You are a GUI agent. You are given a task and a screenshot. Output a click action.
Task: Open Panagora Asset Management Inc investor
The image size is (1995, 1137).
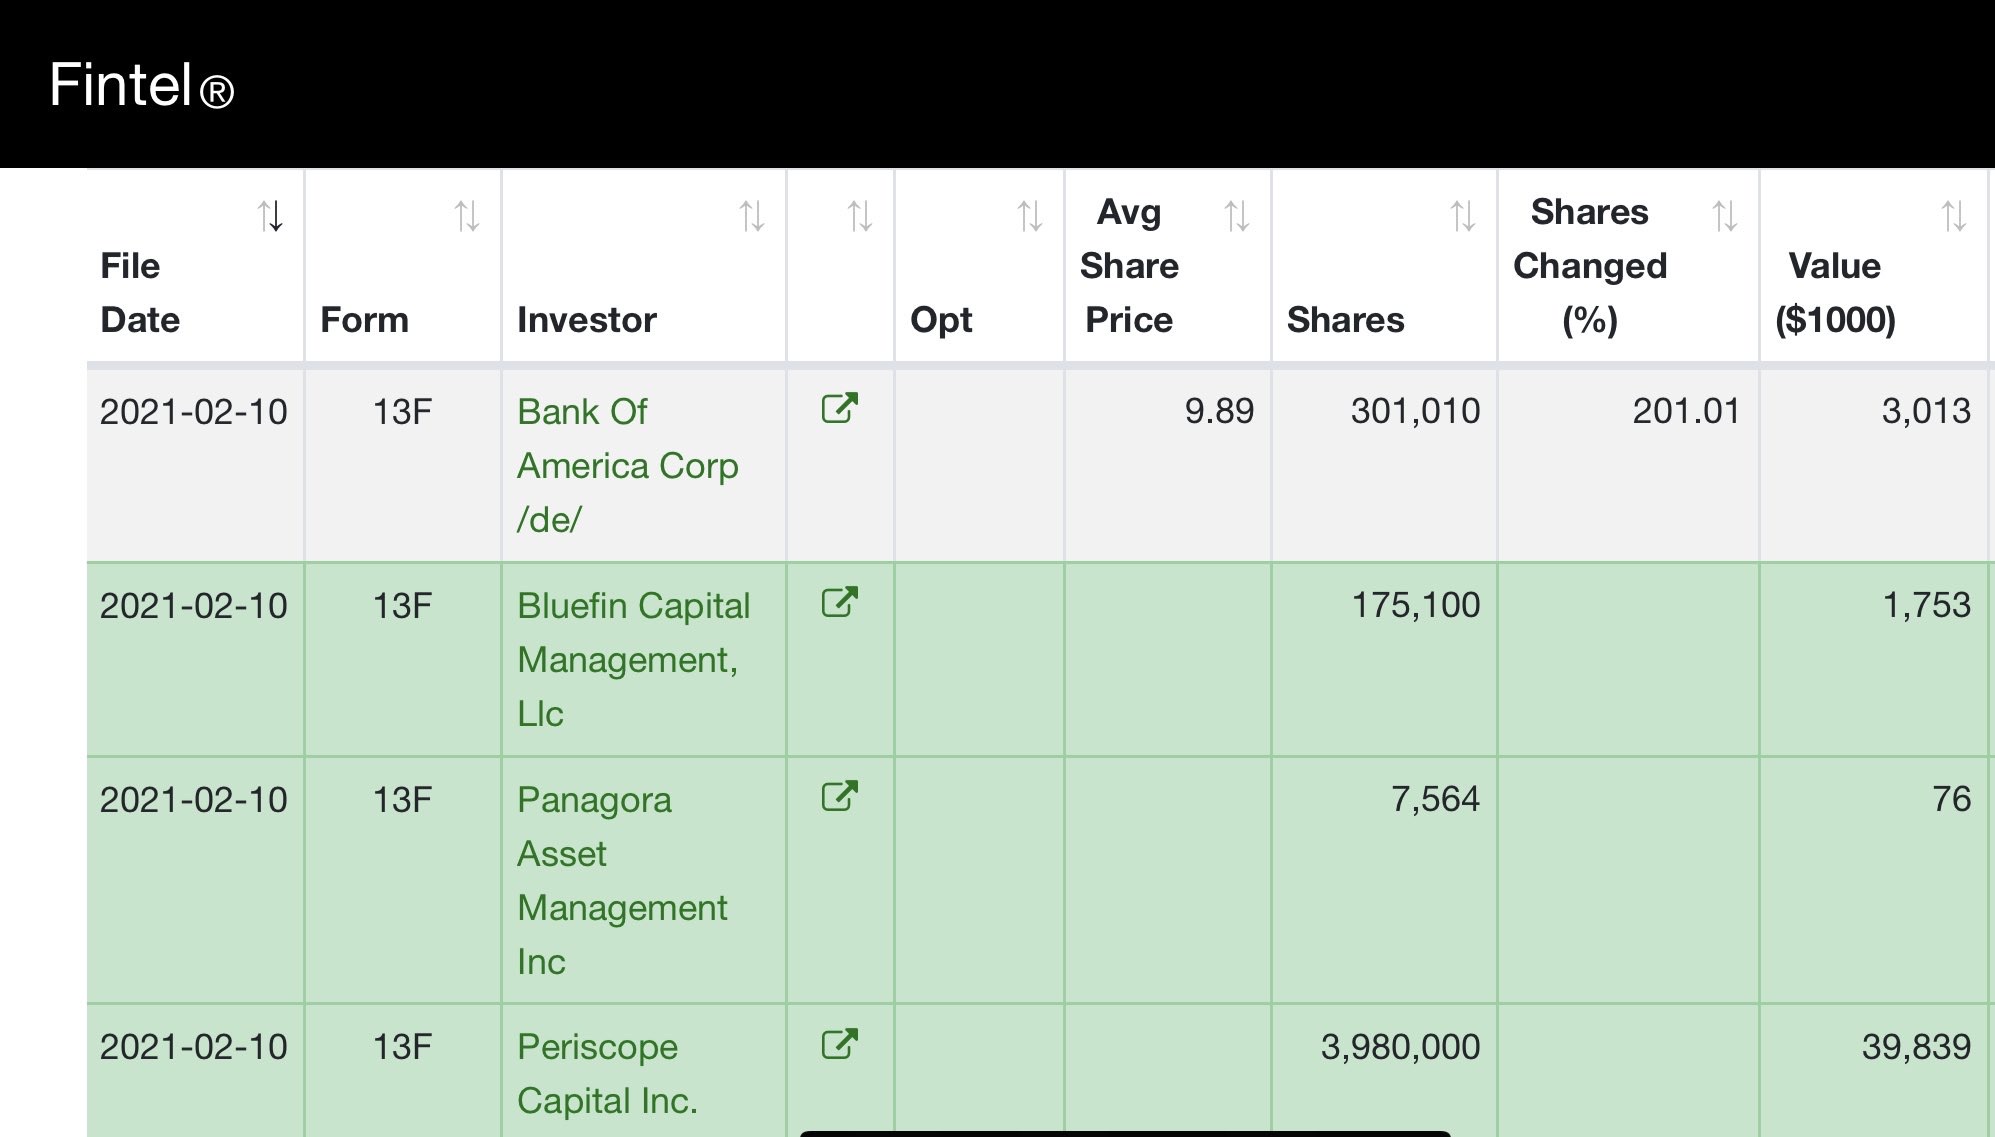click(622, 880)
